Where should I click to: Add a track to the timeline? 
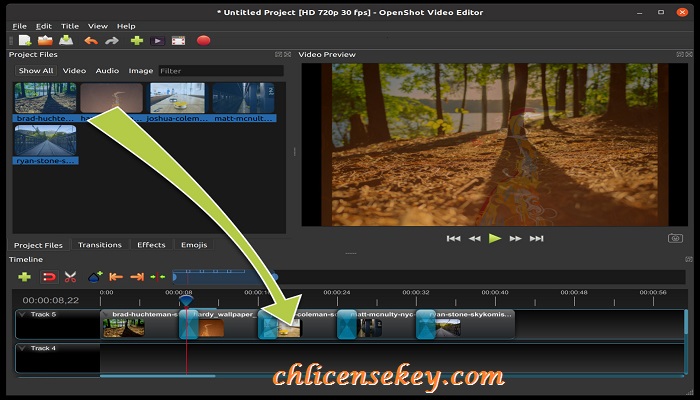[x=25, y=277]
